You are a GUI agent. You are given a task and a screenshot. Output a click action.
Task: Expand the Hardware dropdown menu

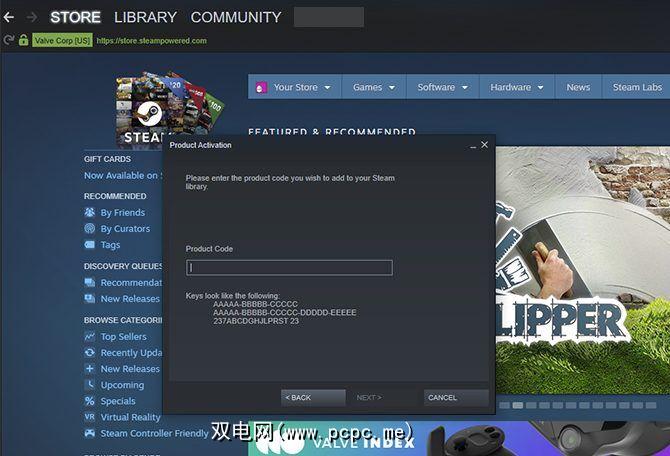517,87
